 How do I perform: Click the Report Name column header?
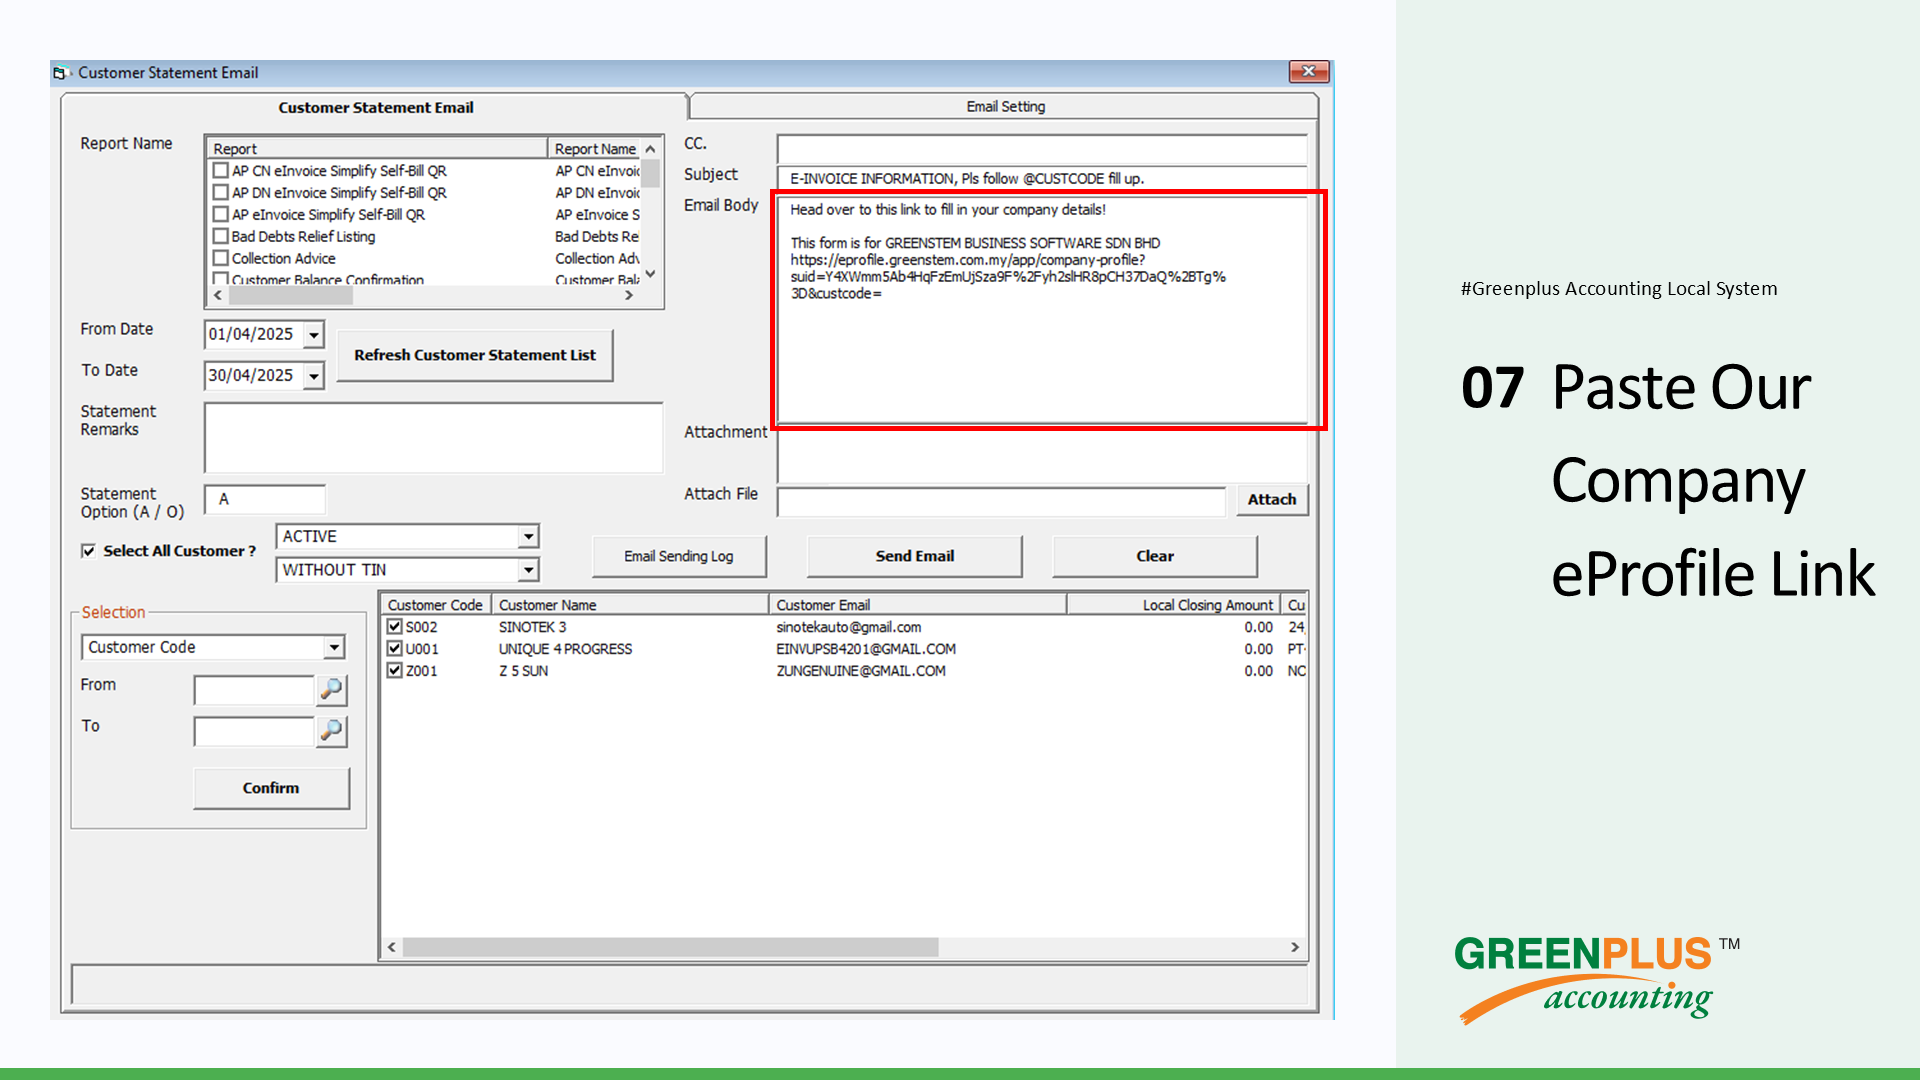[x=594, y=148]
